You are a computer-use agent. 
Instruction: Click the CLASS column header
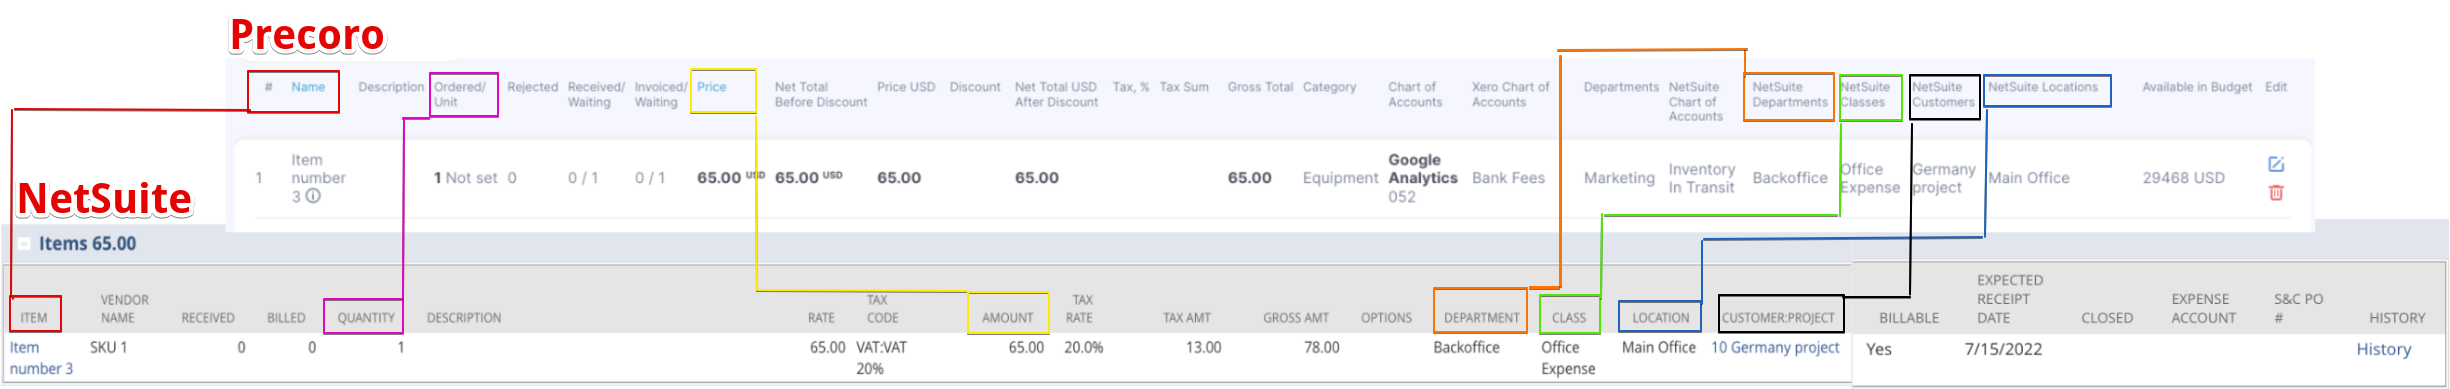[x=1569, y=318]
